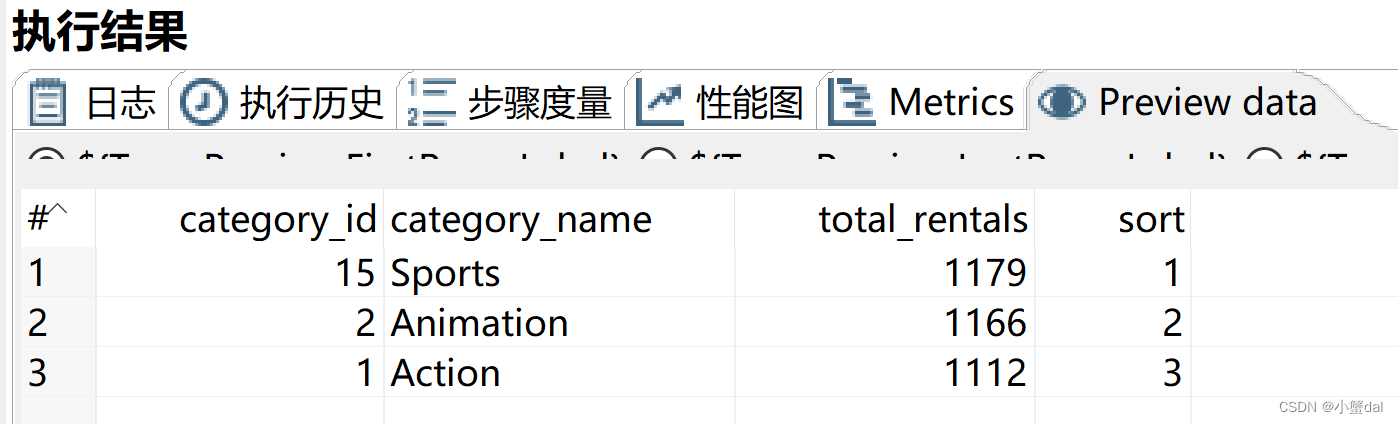Select the total_rentals value 1166
This screenshot has height=424, width=1398.
pos(884,322)
